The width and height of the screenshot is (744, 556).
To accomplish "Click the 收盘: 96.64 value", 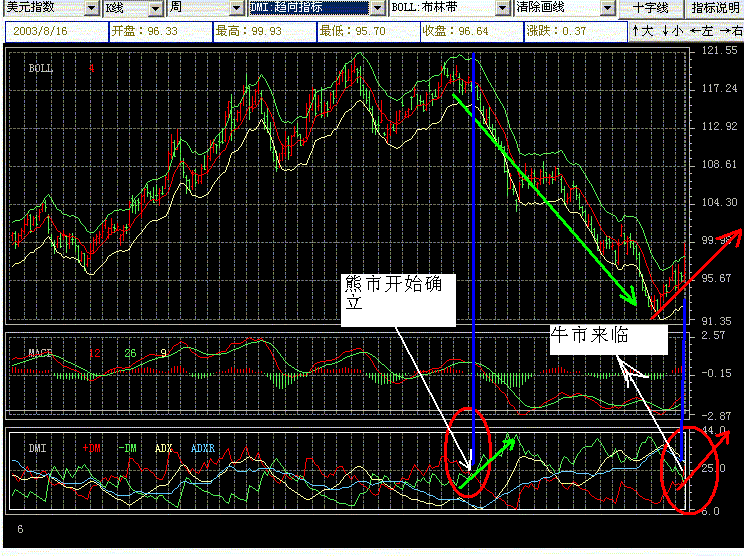I will tap(472, 32).
